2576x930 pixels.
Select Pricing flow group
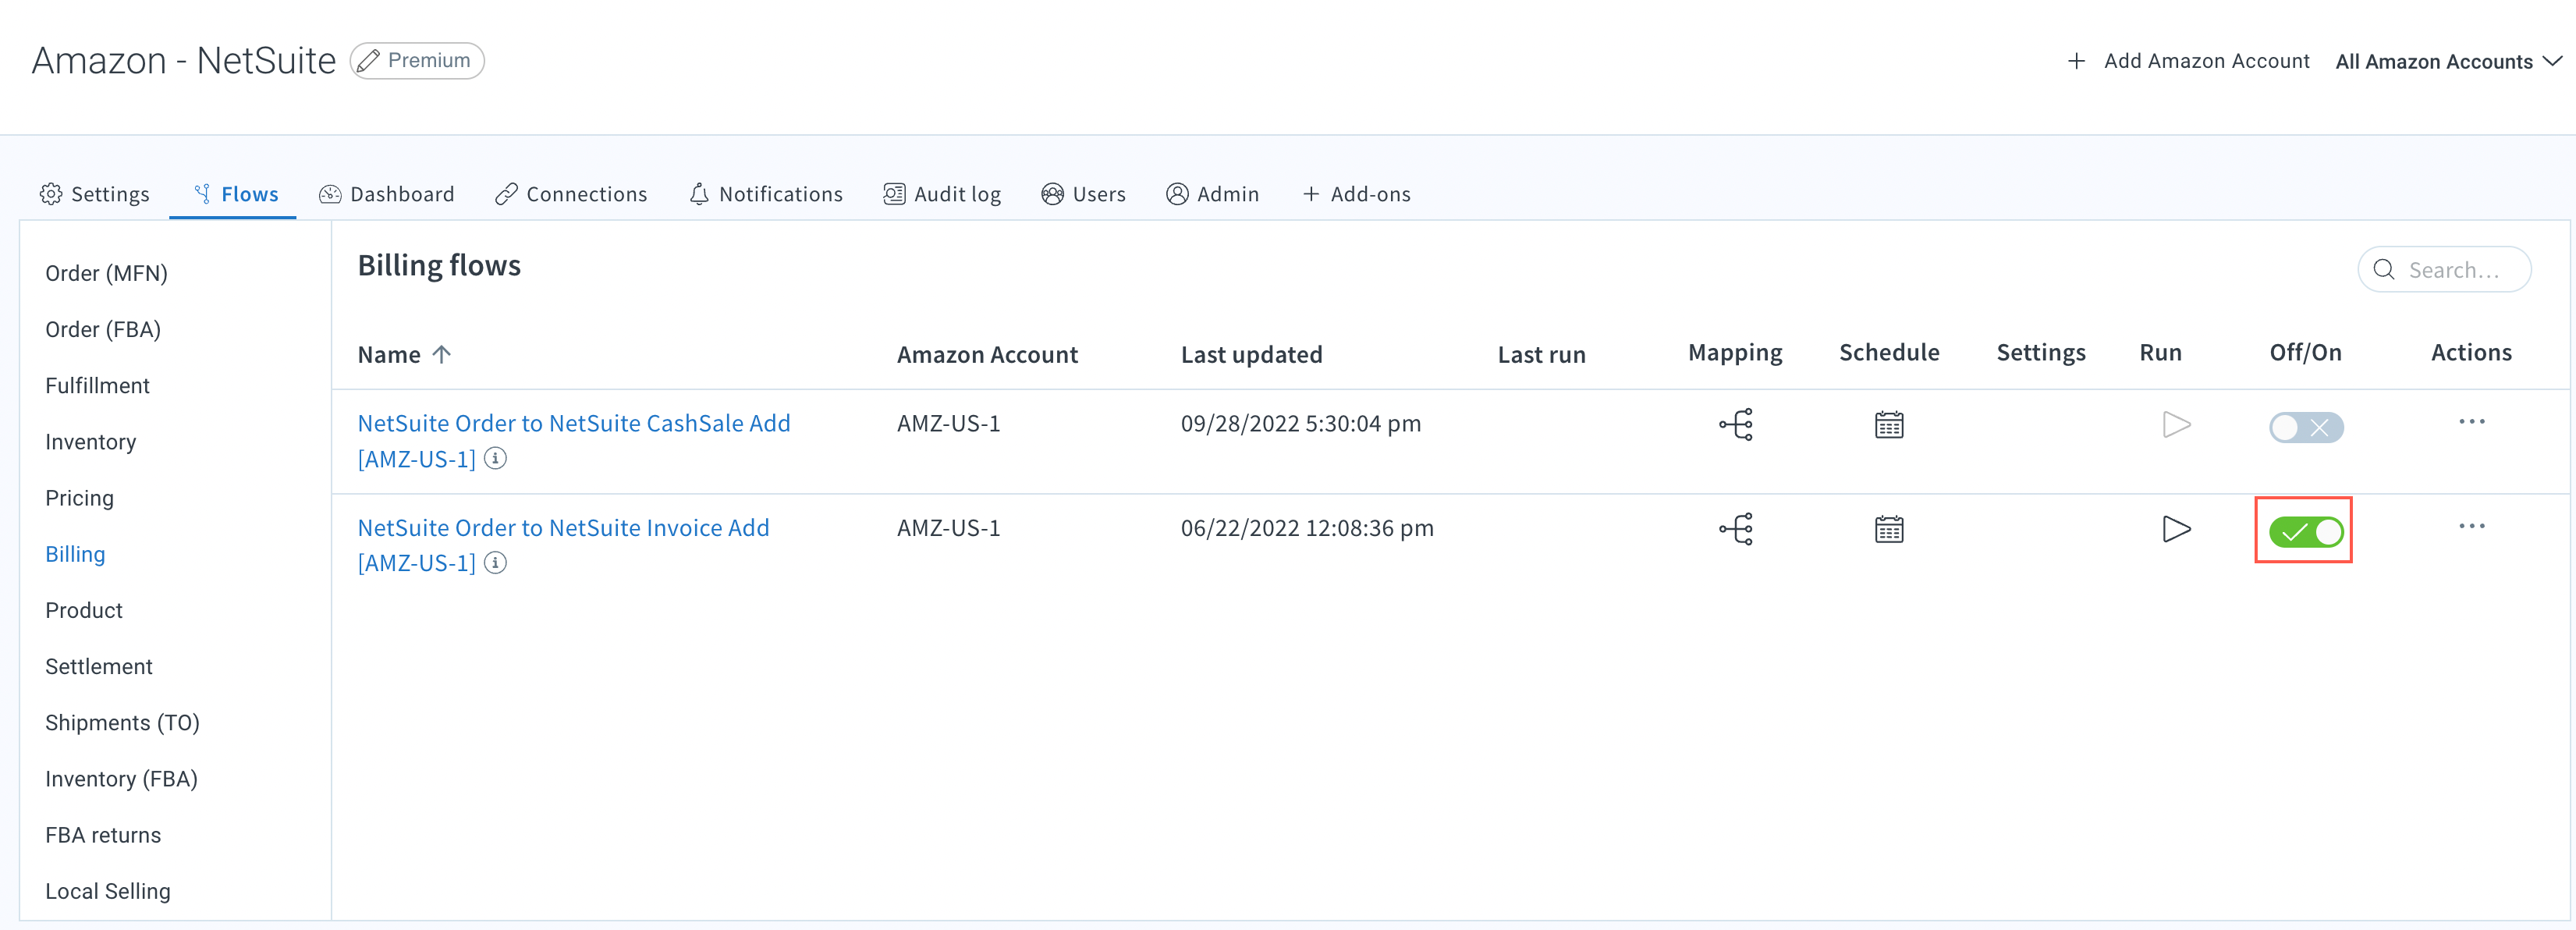click(x=79, y=497)
